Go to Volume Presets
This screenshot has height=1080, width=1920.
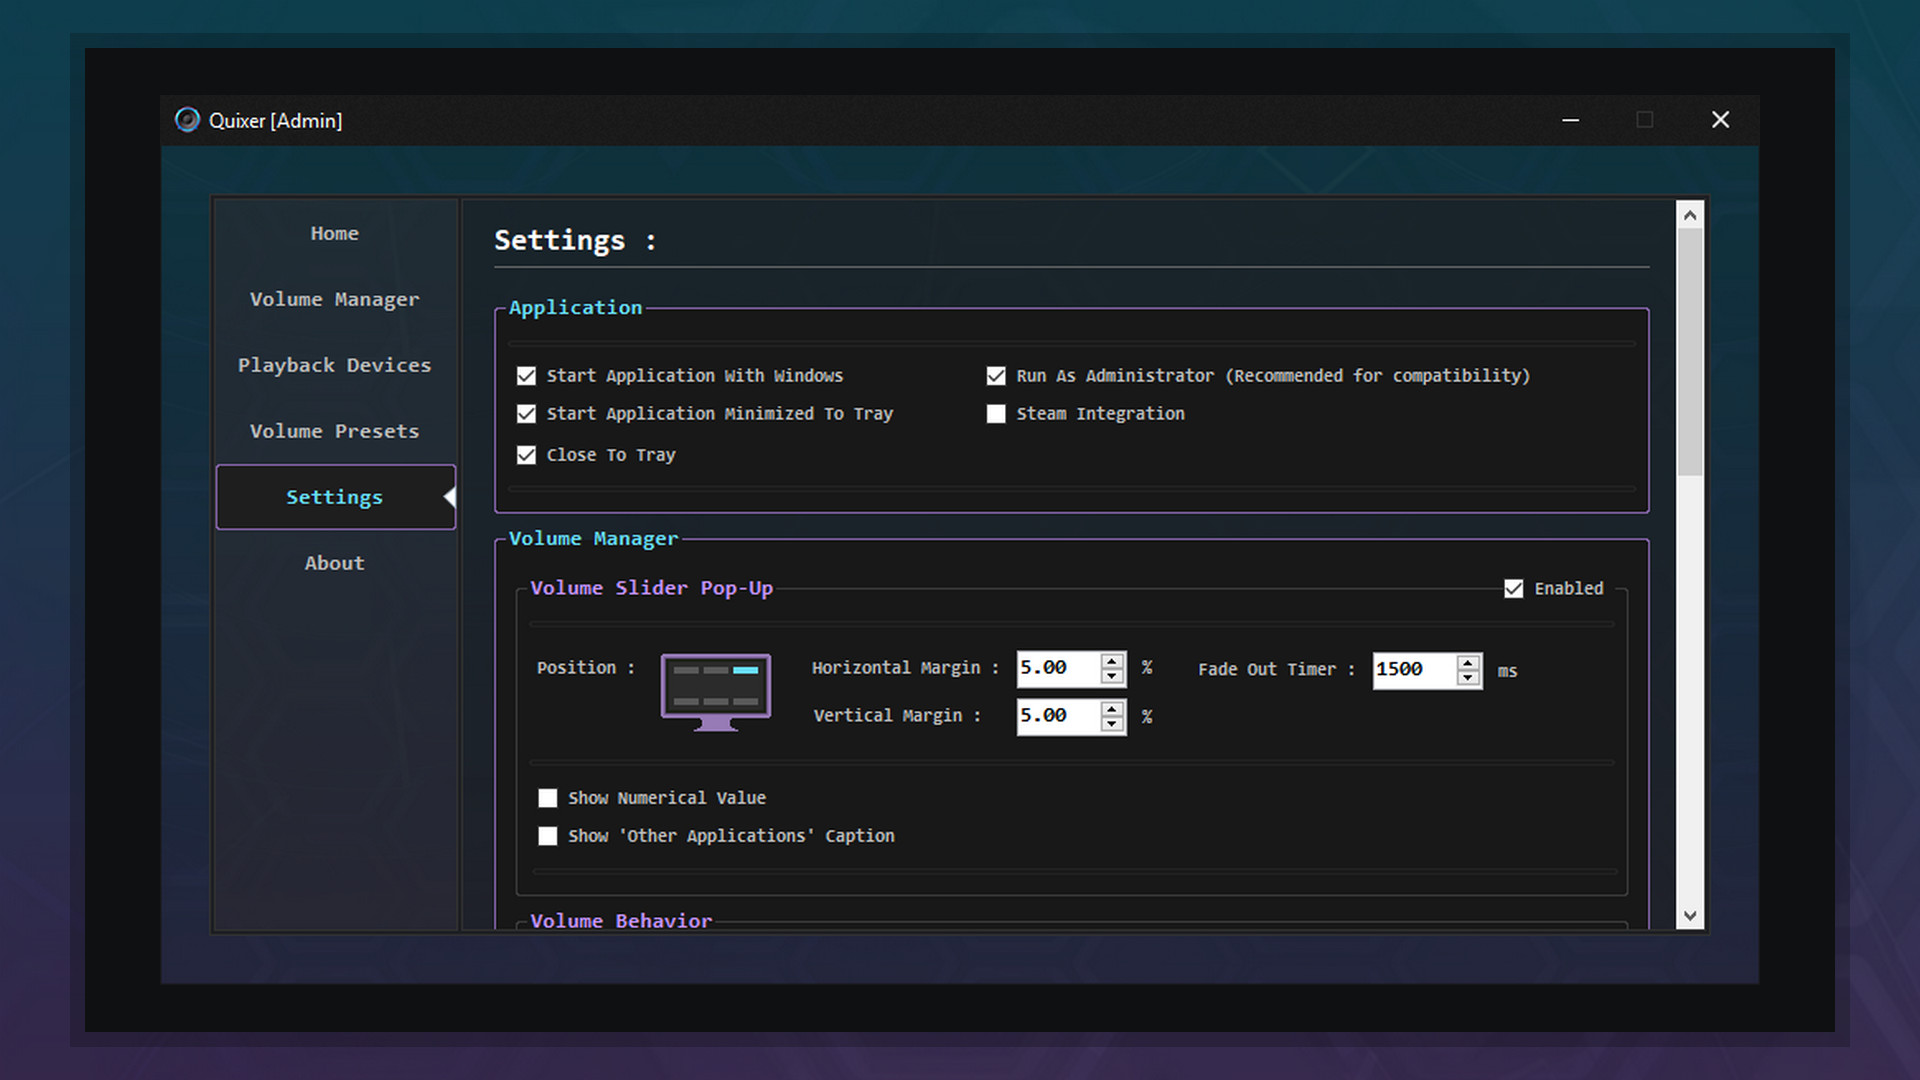click(x=334, y=431)
